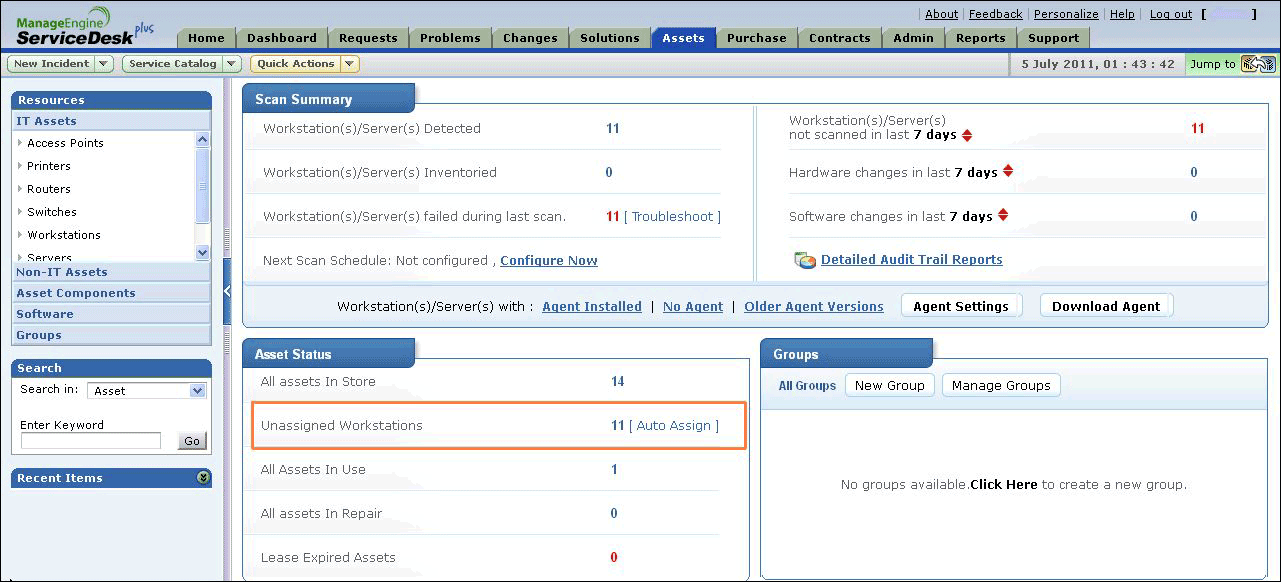Click red arrows beside Hardware changes days
This screenshot has width=1281, height=582.
pos(1008,172)
